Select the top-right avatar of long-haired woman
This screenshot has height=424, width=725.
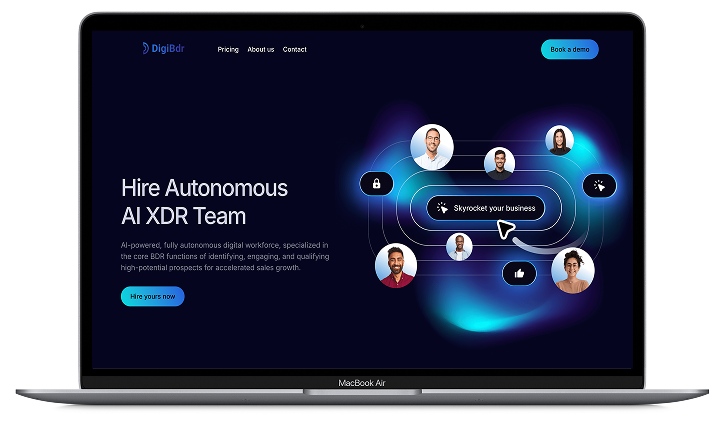[x=559, y=140]
